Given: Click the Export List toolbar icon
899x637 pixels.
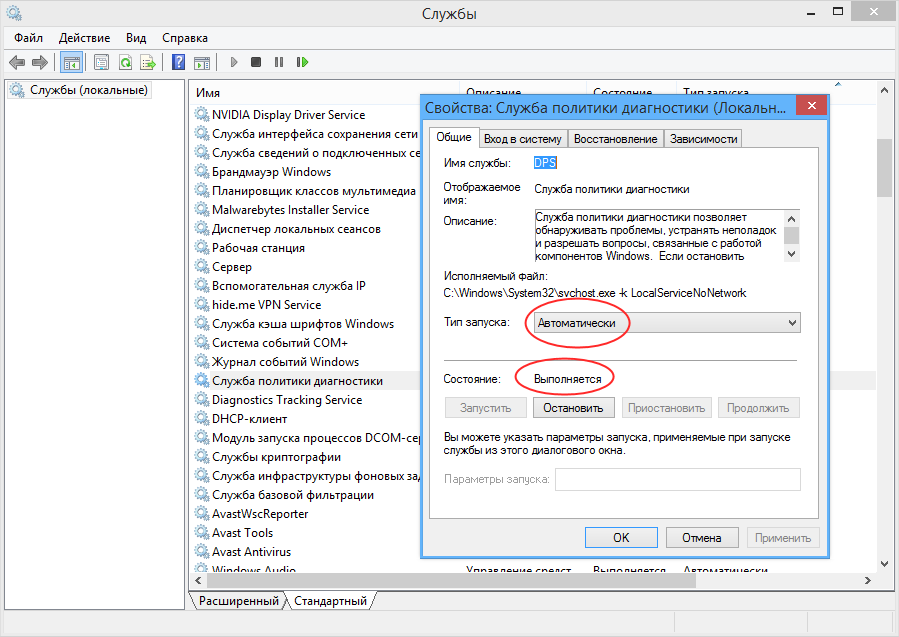Looking at the screenshot, I should click(148, 62).
